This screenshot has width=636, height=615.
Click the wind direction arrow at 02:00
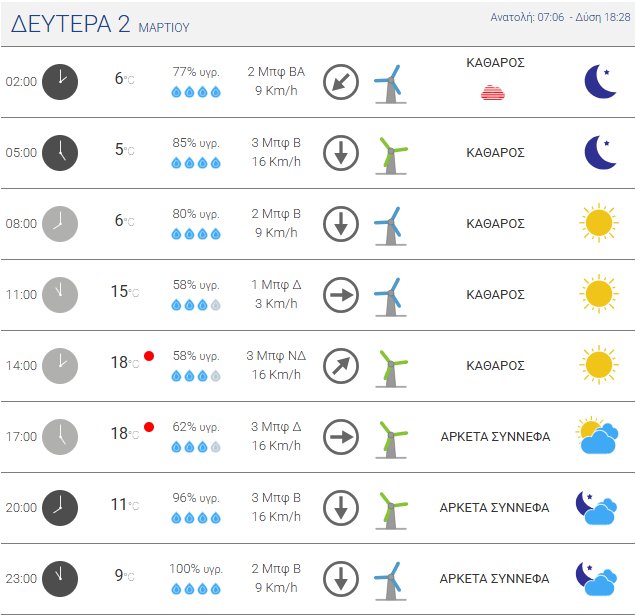(x=341, y=81)
